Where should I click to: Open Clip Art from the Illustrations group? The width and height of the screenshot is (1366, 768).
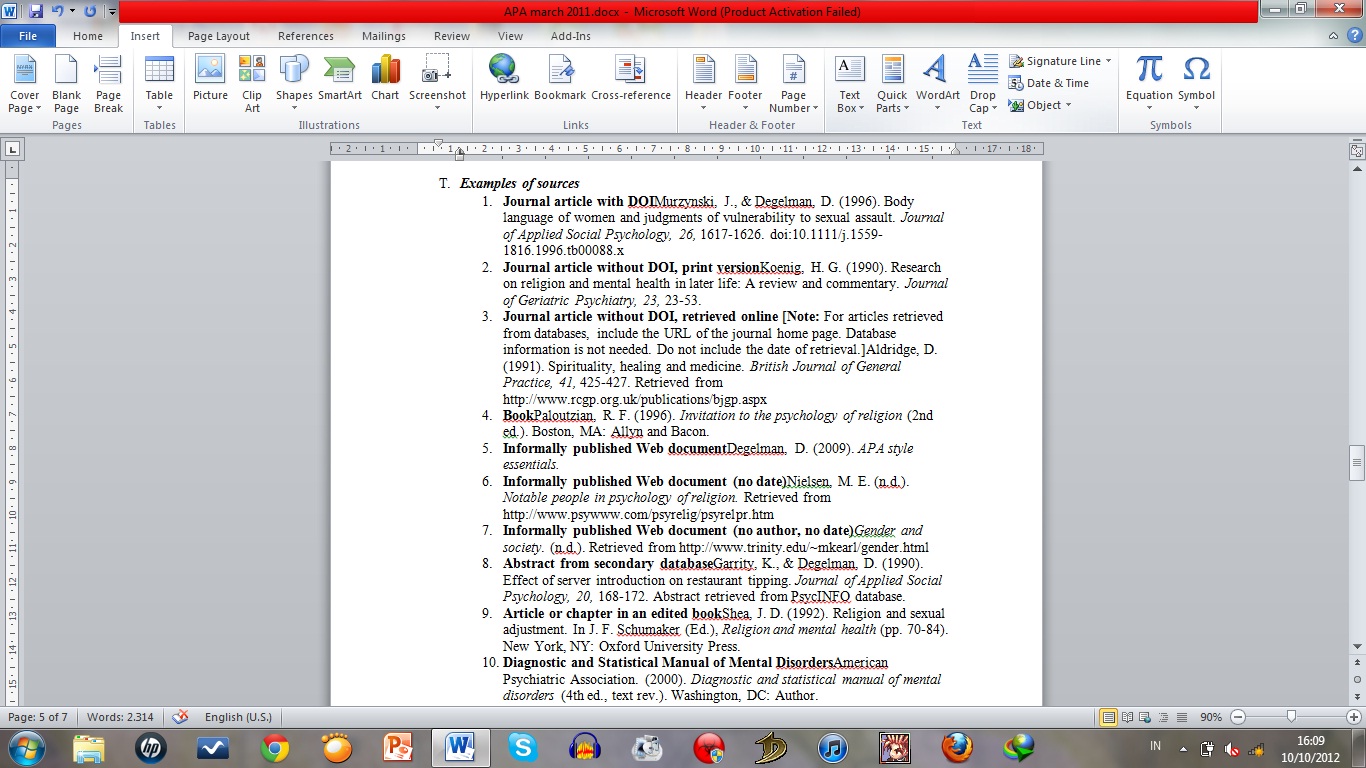(252, 84)
